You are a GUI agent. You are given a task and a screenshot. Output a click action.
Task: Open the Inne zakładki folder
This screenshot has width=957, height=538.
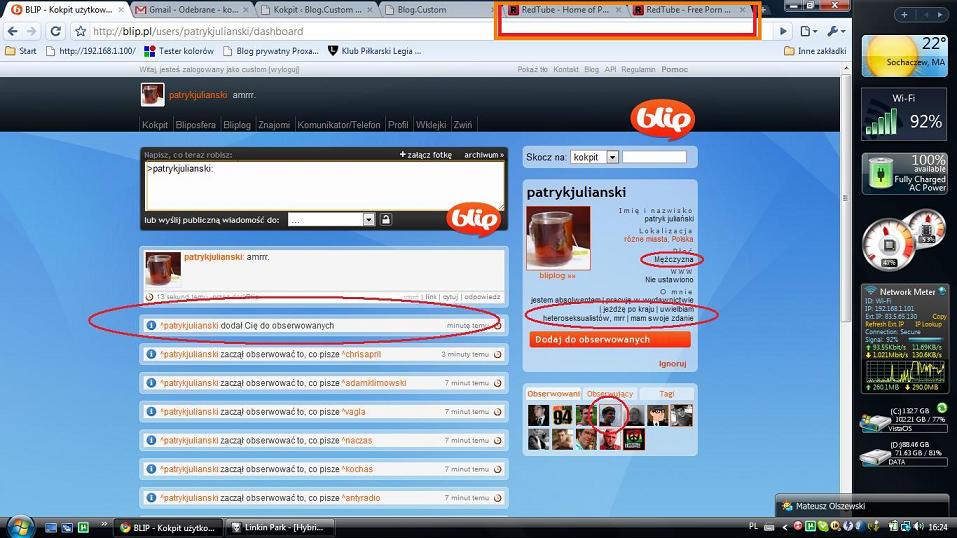[815, 51]
